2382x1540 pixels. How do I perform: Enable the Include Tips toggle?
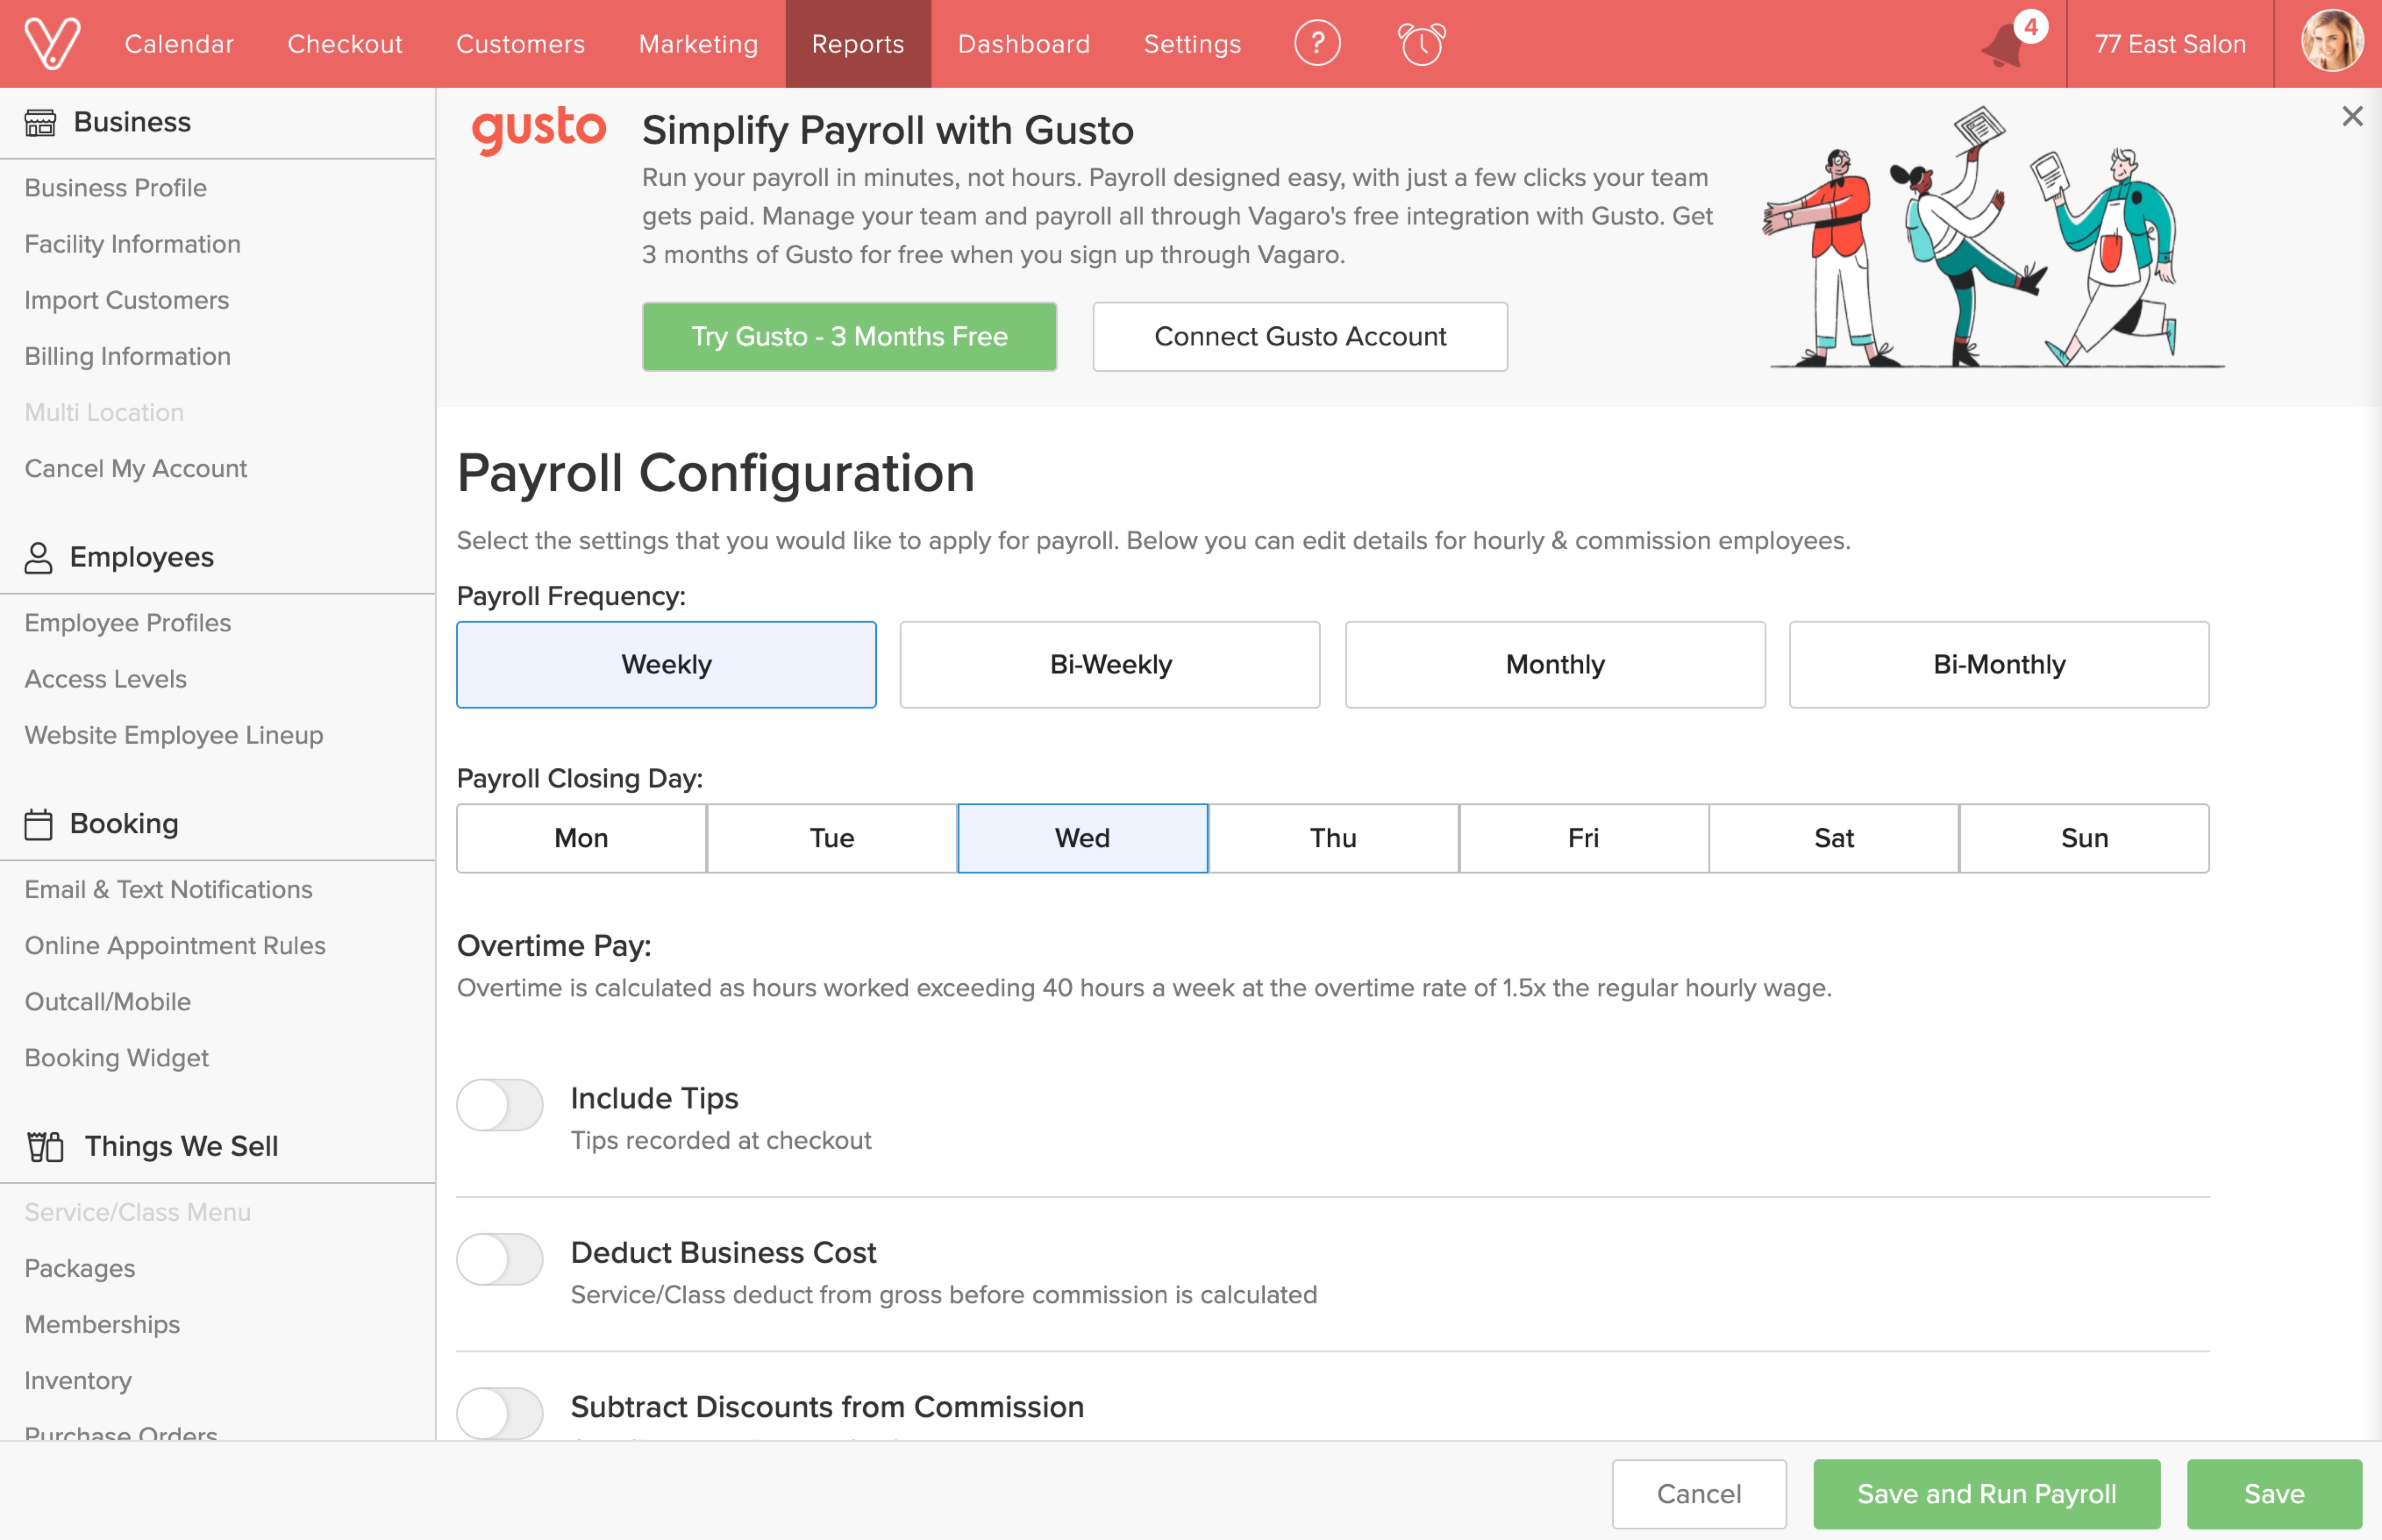pos(500,1105)
